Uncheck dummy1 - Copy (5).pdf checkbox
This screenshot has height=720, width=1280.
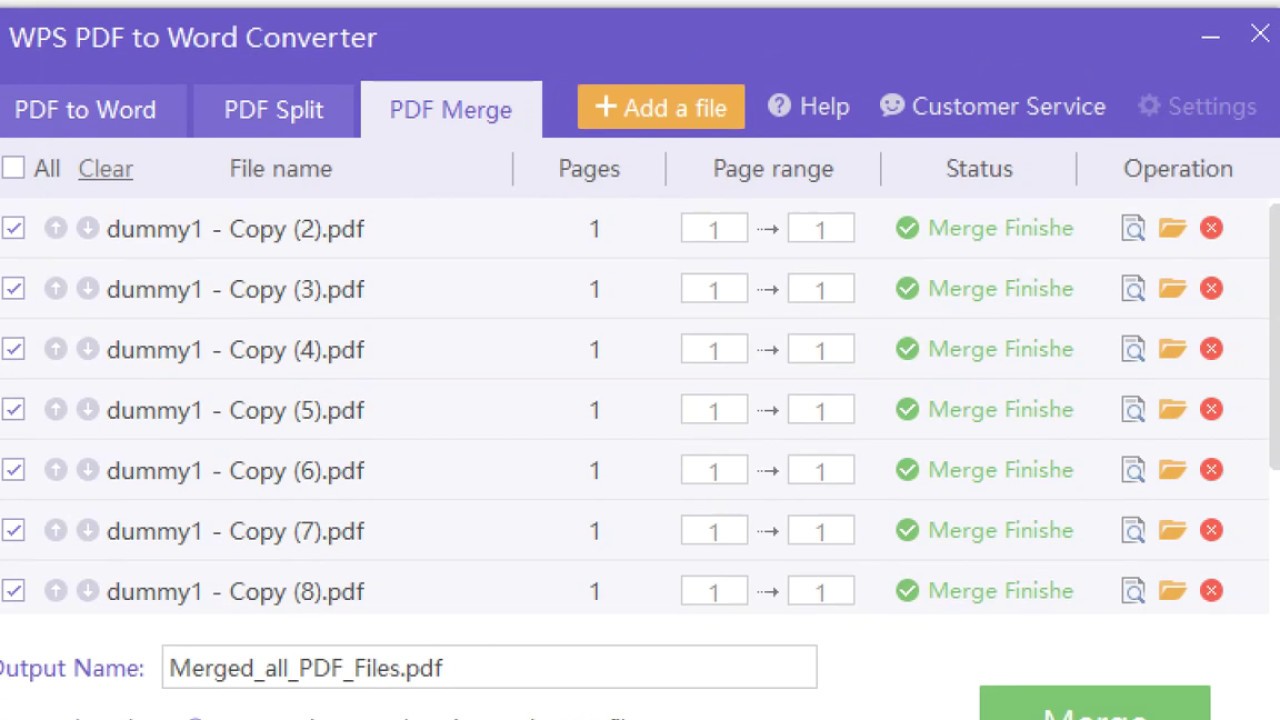[x=13, y=410]
